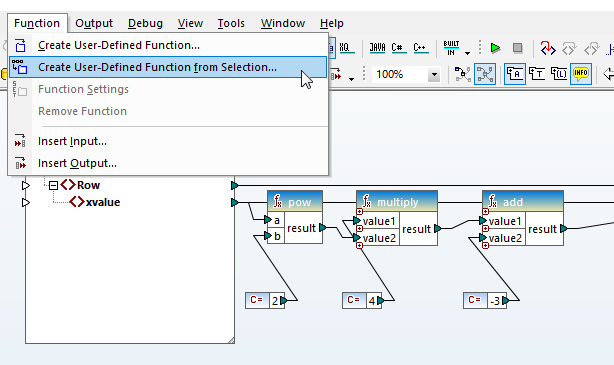Select the constant component with value 2
This screenshot has width=614, height=365.
tap(264, 300)
